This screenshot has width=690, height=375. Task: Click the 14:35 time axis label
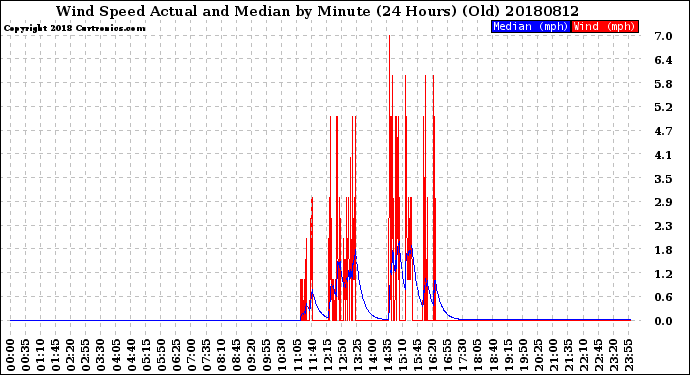[387, 355]
